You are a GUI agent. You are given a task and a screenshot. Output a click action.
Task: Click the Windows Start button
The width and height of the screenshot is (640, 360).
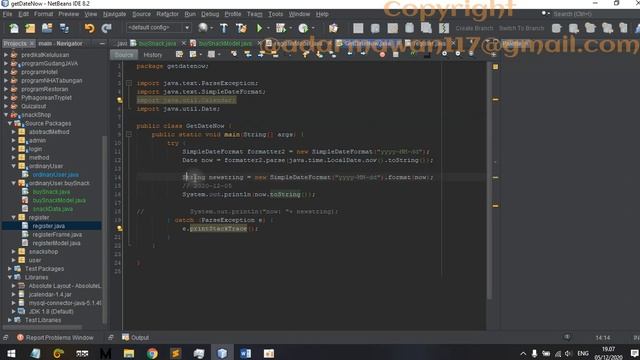tap(11, 353)
